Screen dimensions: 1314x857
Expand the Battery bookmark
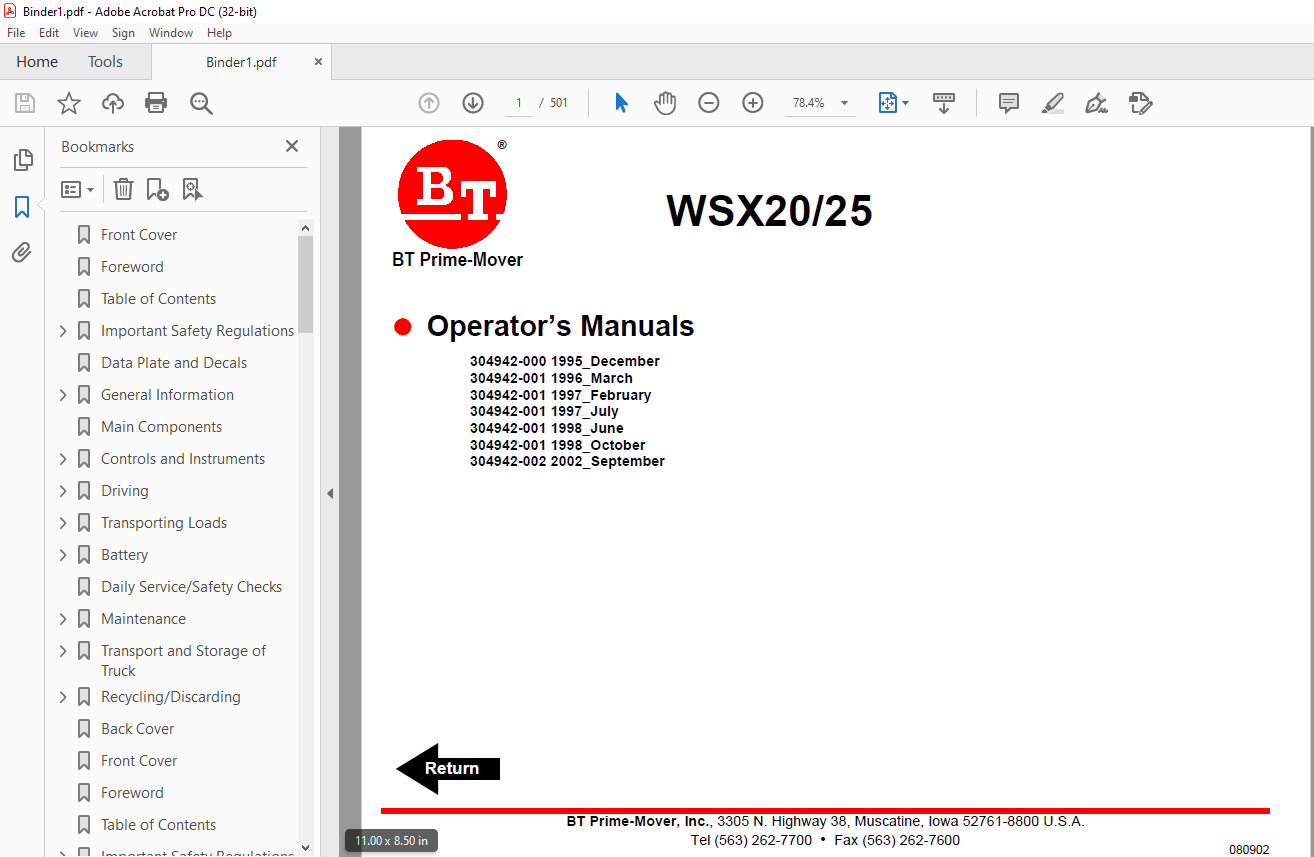tap(63, 555)
